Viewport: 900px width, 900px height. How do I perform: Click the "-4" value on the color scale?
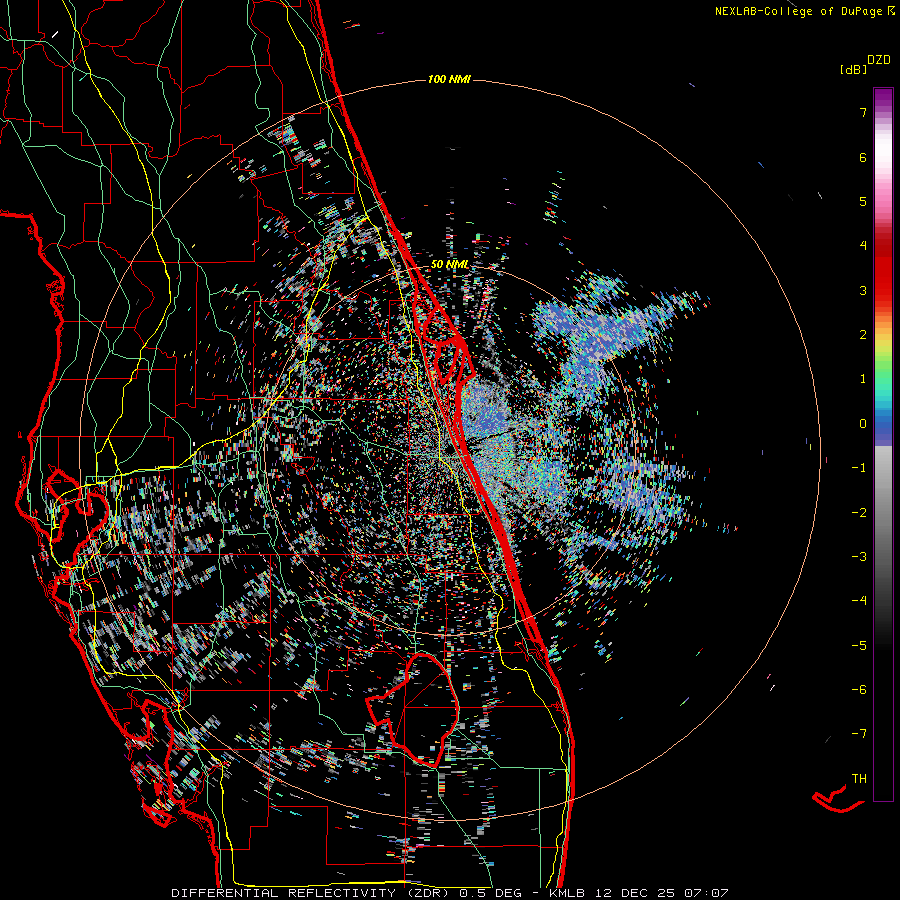[859, 601]
